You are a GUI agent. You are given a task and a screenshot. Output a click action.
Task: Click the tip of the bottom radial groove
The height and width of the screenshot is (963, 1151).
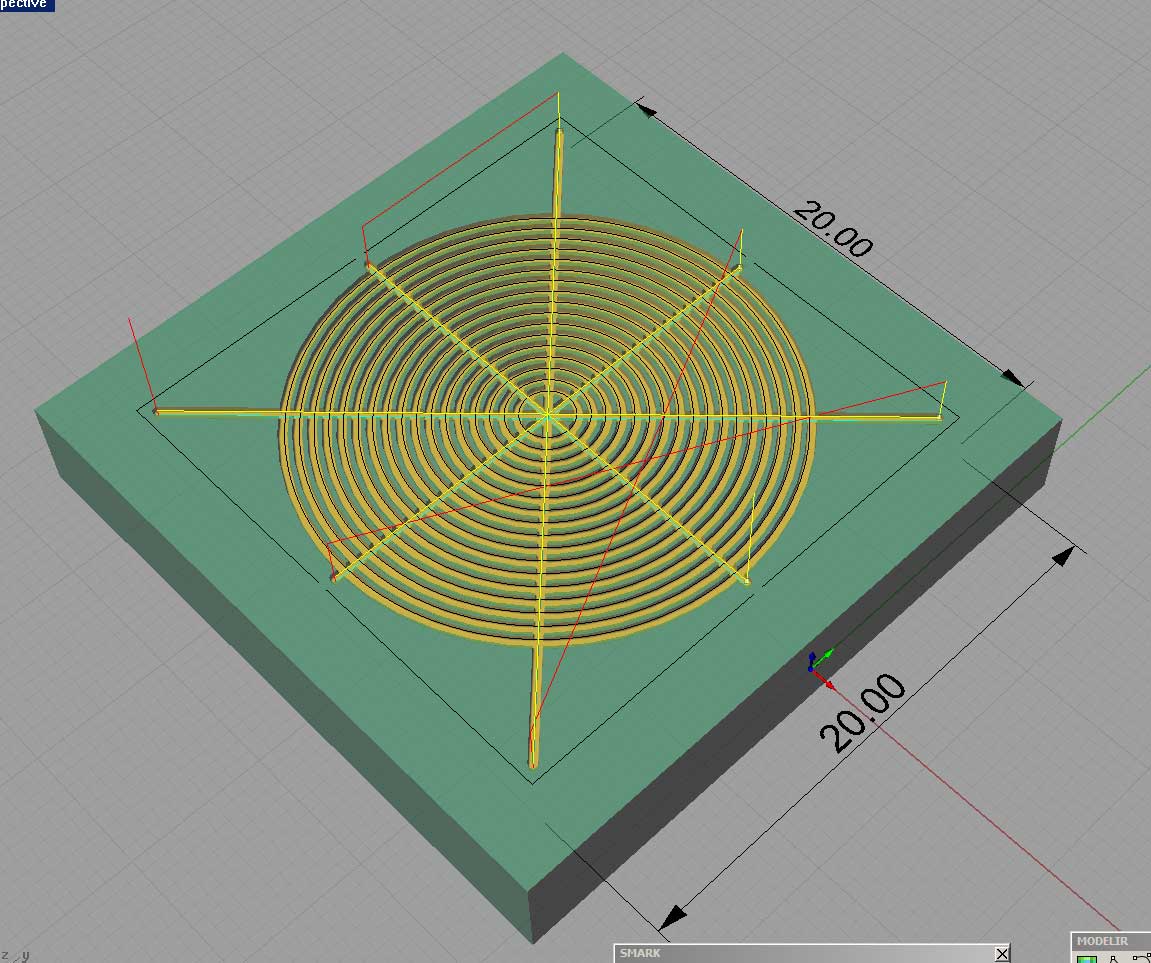tap(533, 764)
